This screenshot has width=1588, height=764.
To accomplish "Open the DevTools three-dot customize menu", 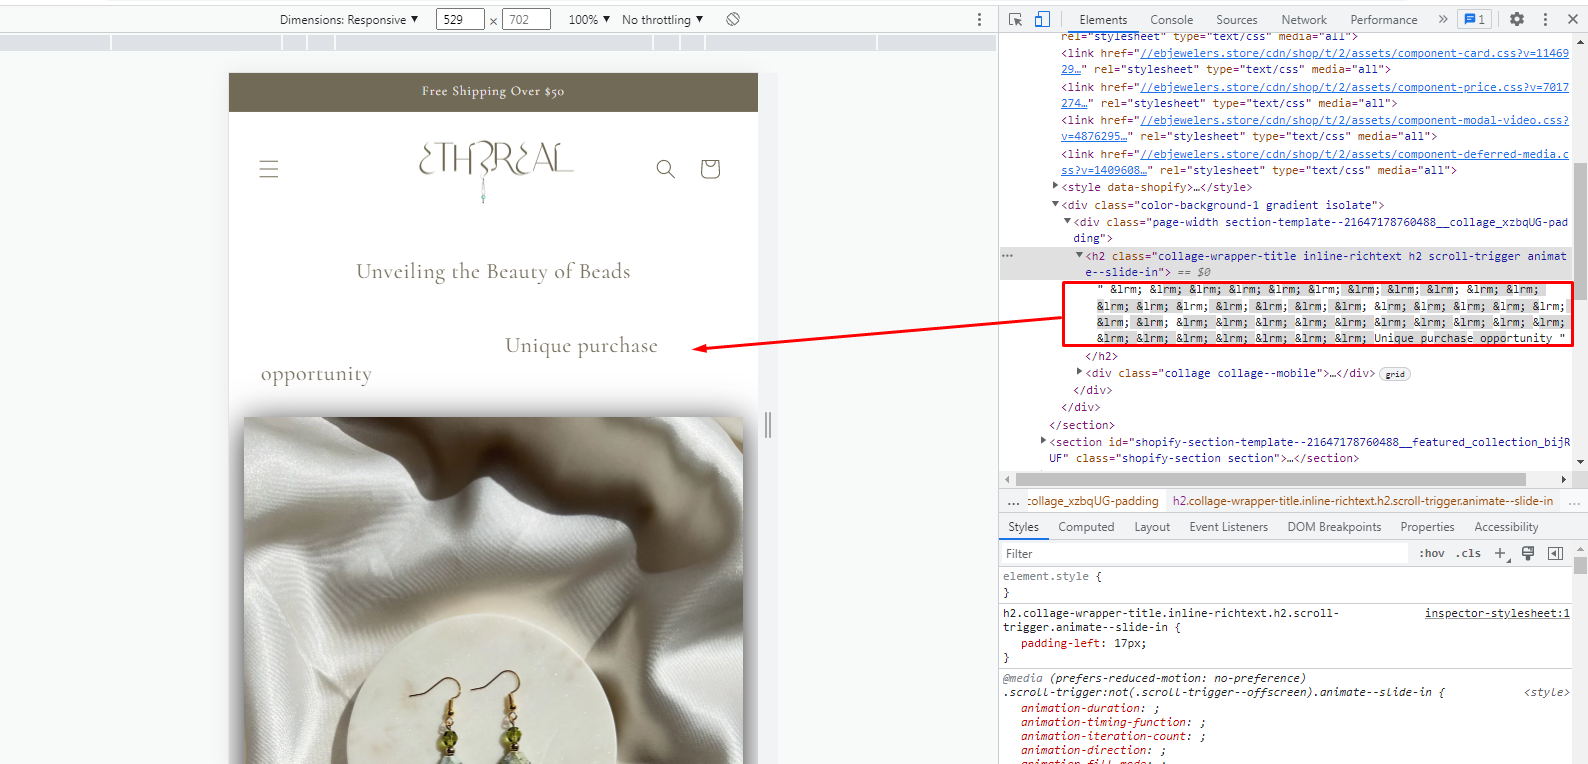I will click(x=1545, y=19).
